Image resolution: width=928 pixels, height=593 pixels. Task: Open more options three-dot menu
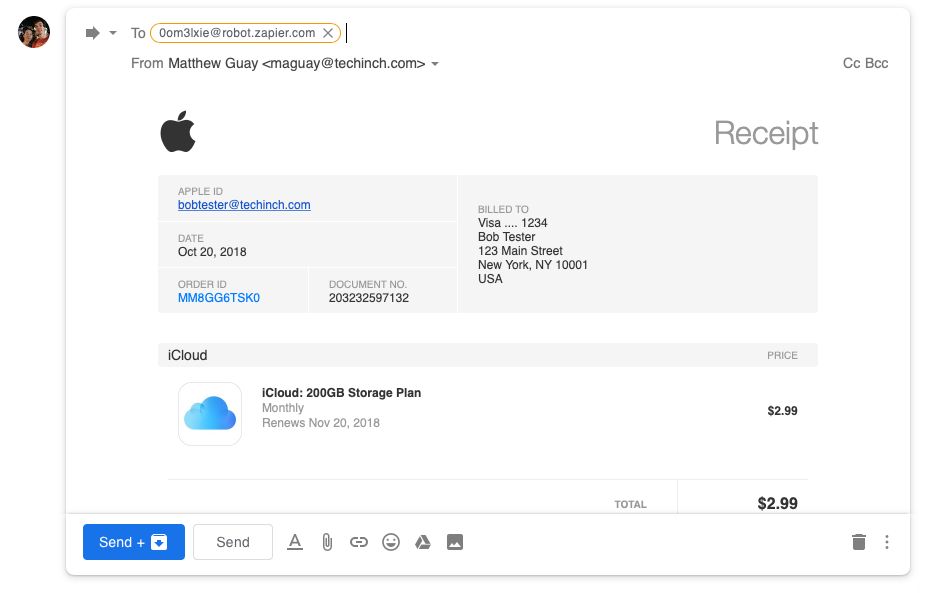pos(887,542)
